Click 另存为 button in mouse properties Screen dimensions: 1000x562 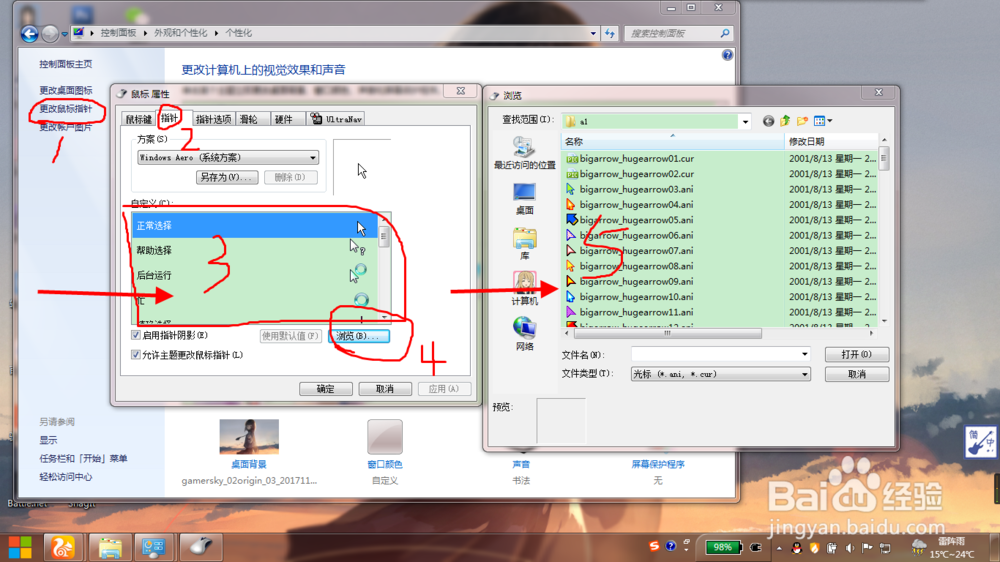click(226, 177)
